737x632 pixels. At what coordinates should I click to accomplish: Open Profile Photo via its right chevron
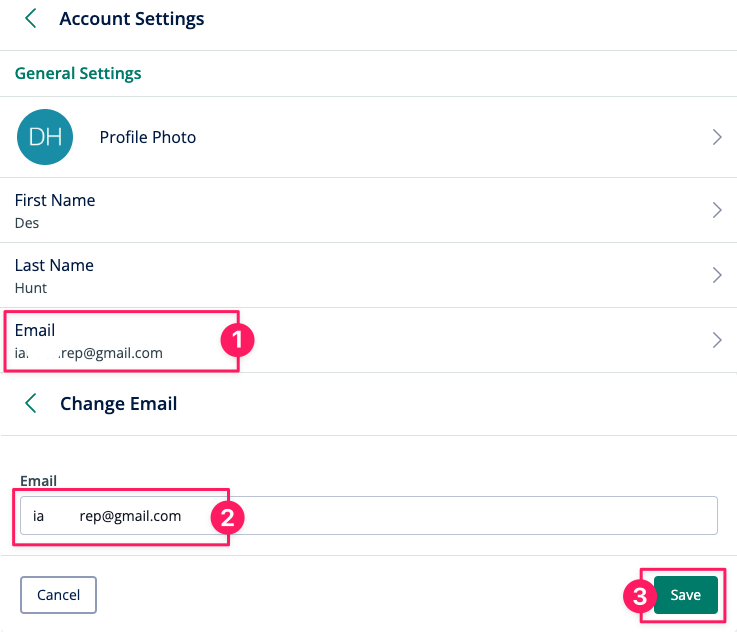point(717,137)
